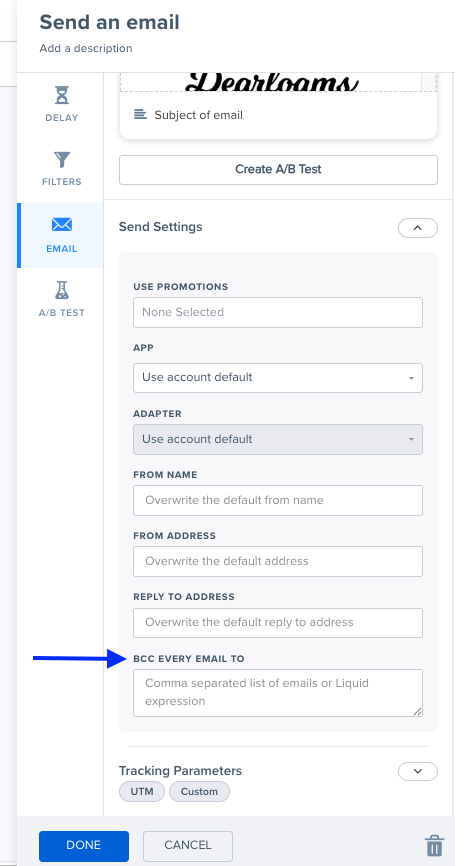455x866 pixels.
Task: Expand the Tracking Parameters section
Action: pyautogui.click(x=418, y=771)
